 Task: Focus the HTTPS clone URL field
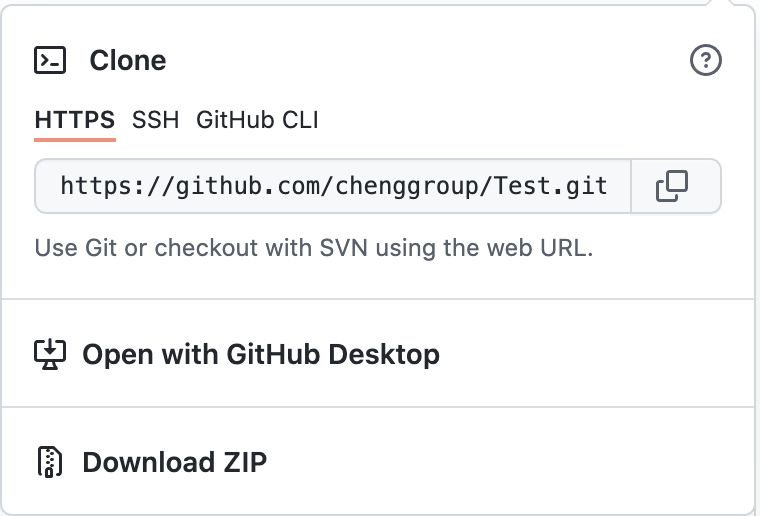click(x=333, y=186)
